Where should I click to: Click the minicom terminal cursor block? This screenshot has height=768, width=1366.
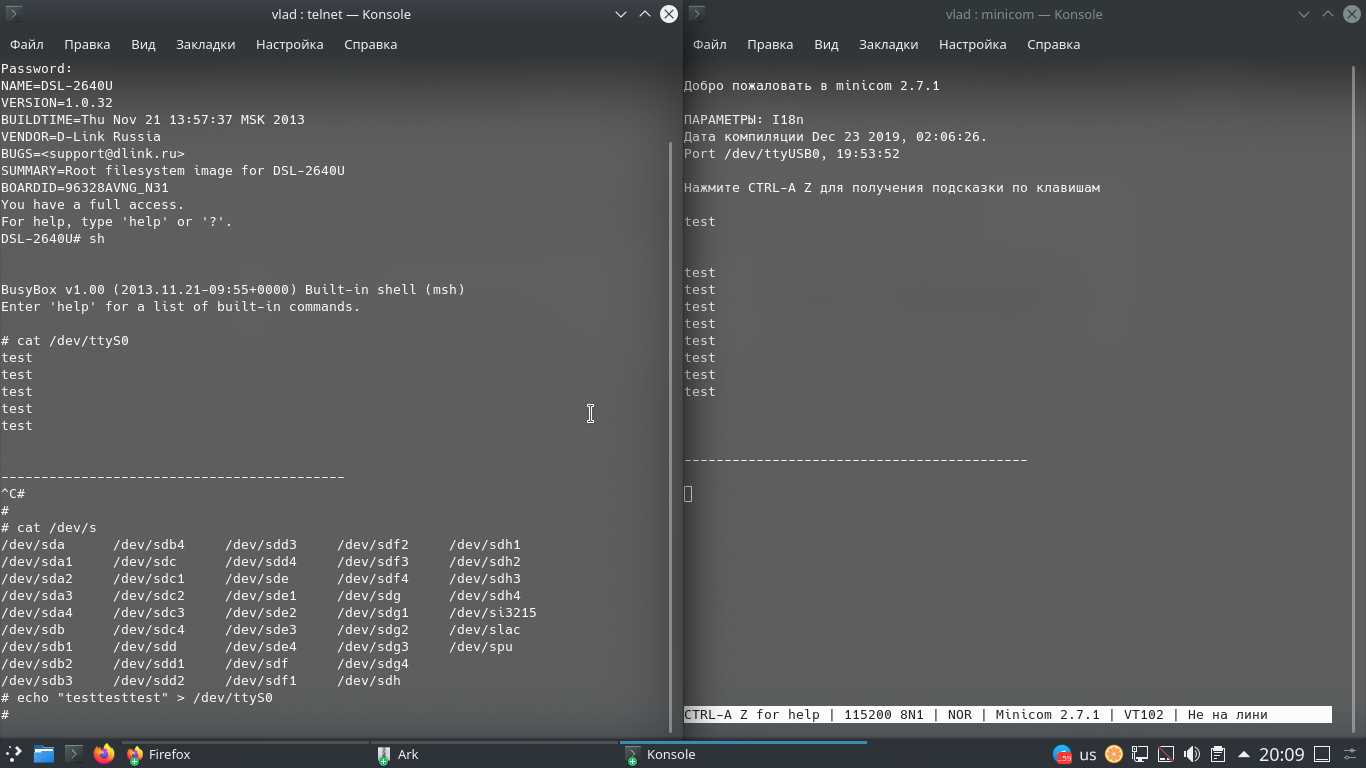[x=688, y=494]
